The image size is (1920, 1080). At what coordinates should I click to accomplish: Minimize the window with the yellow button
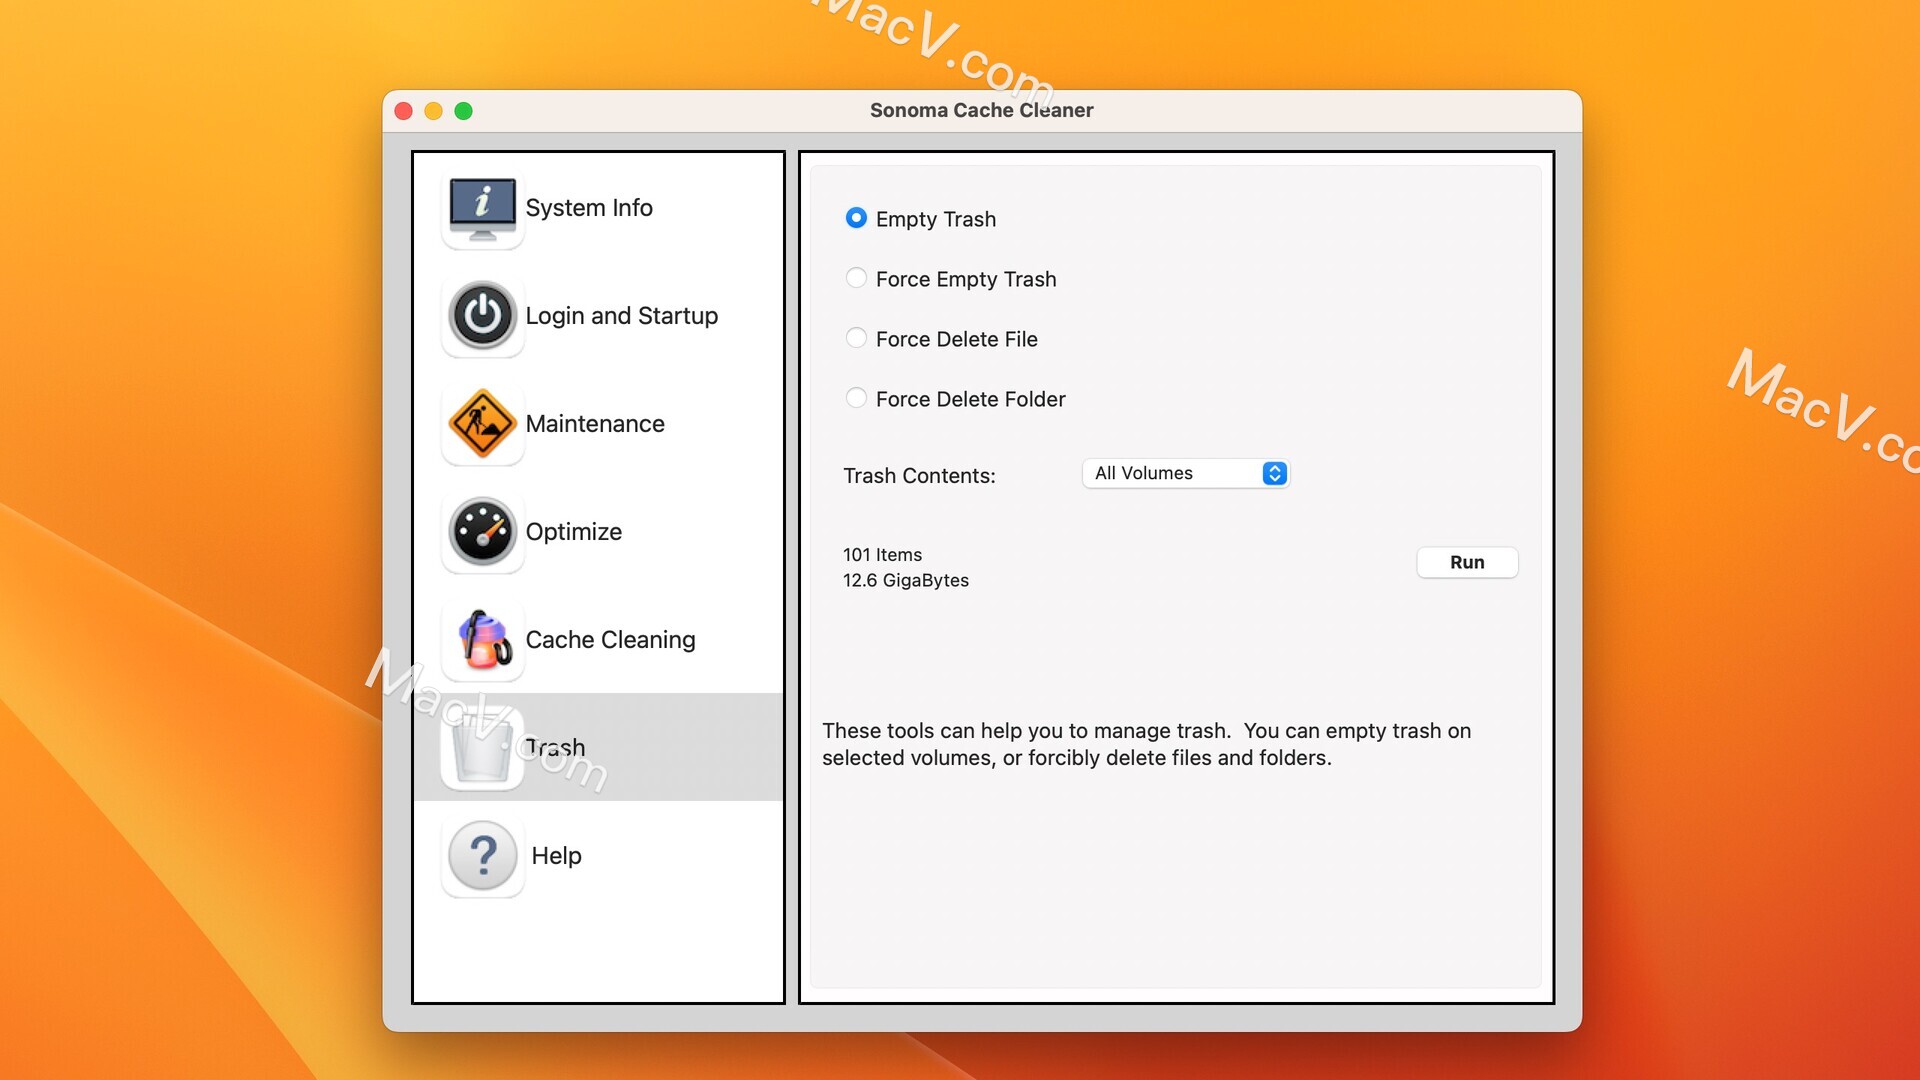(x=434, y=111)
